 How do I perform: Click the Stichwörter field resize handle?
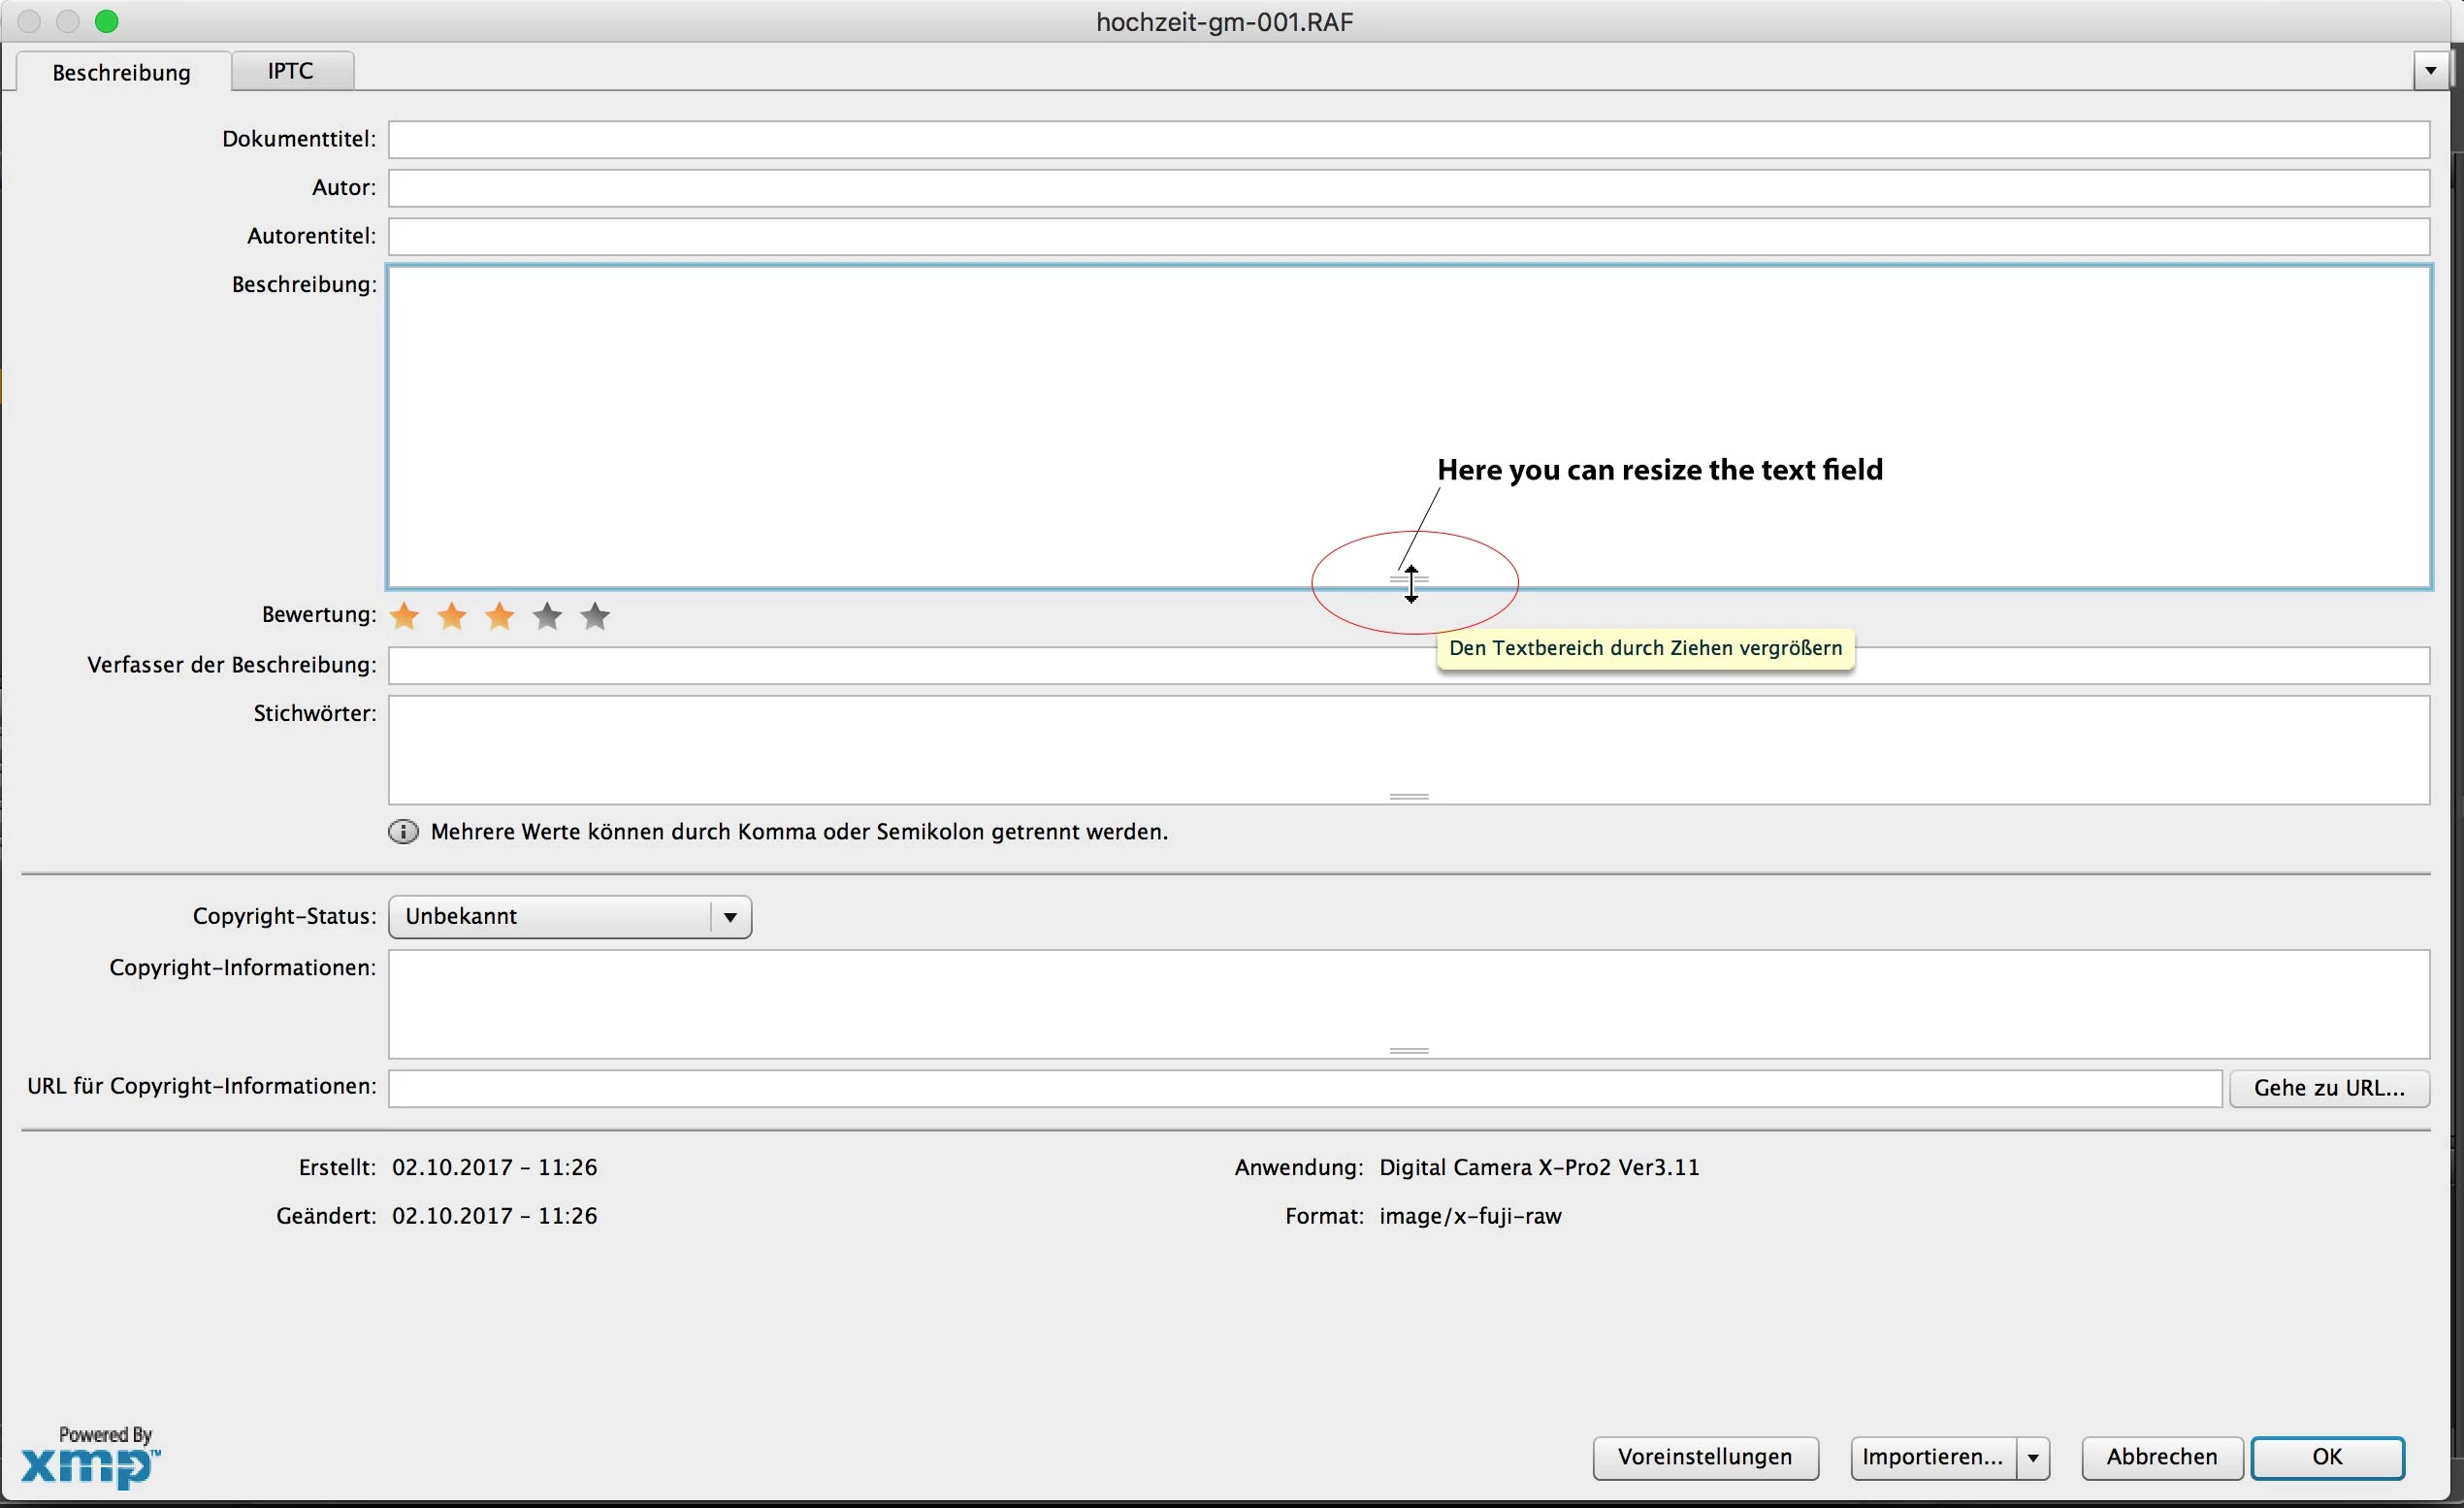[1409, 797]
